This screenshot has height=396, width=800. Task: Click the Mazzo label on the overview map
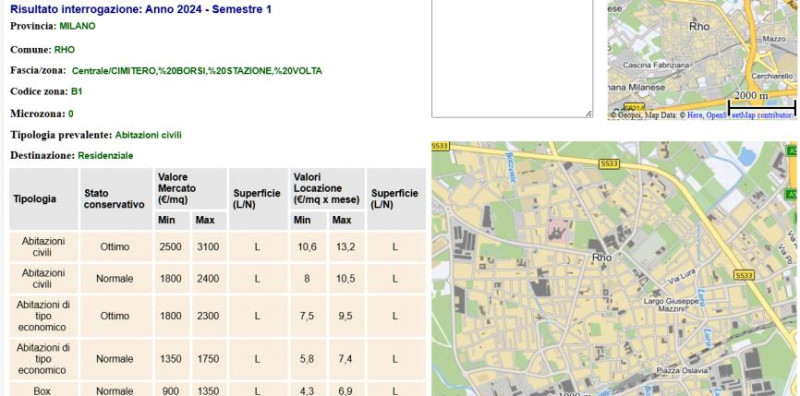(774, 39)
